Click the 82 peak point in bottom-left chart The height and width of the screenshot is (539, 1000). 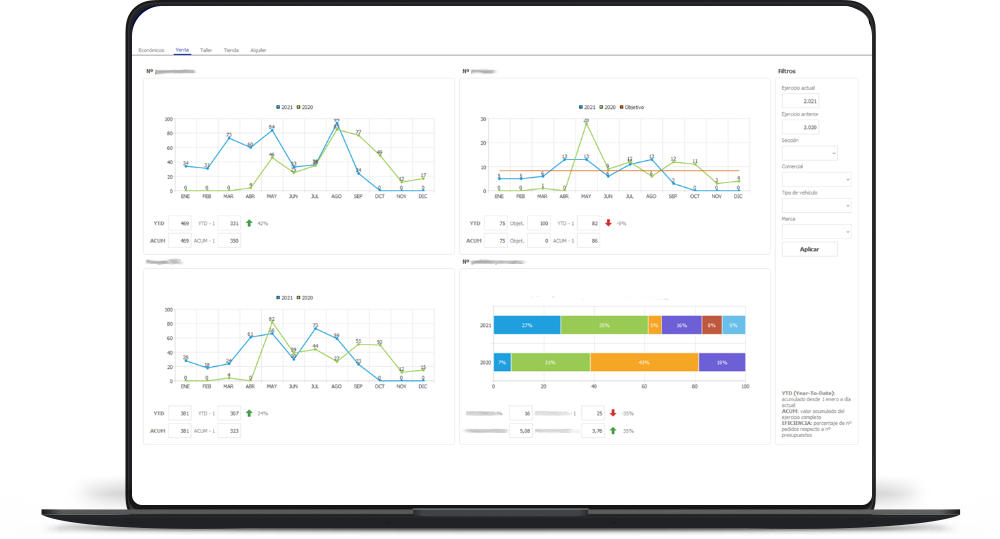[272, 322]
